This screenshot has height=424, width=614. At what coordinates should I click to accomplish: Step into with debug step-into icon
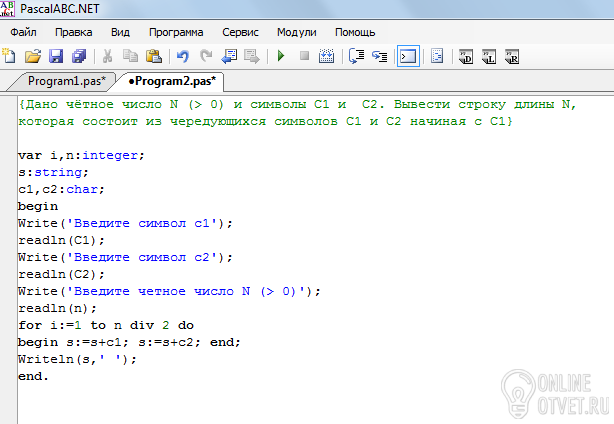380,57
